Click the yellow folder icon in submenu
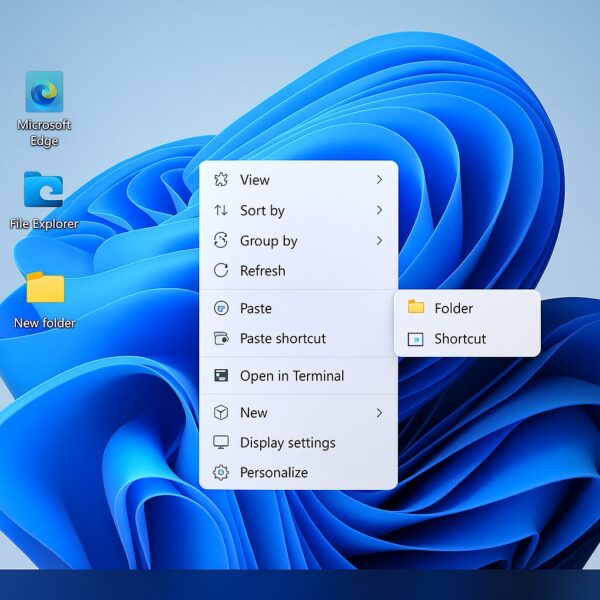Image resolution: width=600 pixels, height=600 pixels. click(416, 307)
